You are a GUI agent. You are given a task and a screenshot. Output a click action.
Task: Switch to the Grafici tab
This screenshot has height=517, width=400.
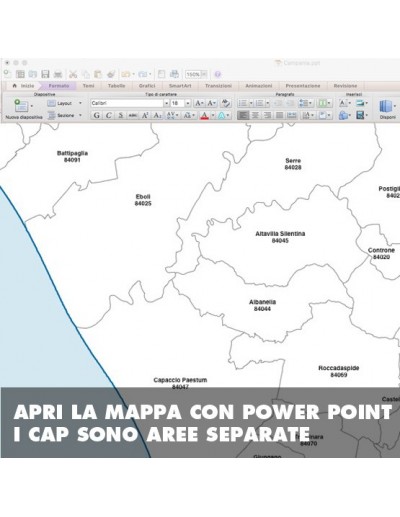pos(147,86)
